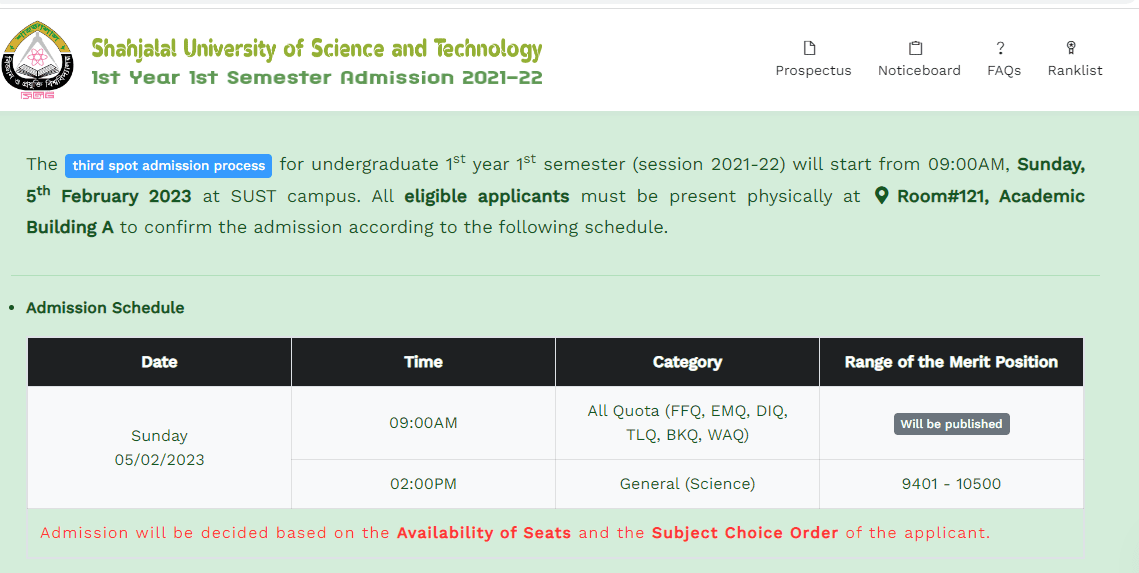The image size is (1139, 573).
Task: Click the Shahjalal University of Science and Technology title
Action: 317,49
